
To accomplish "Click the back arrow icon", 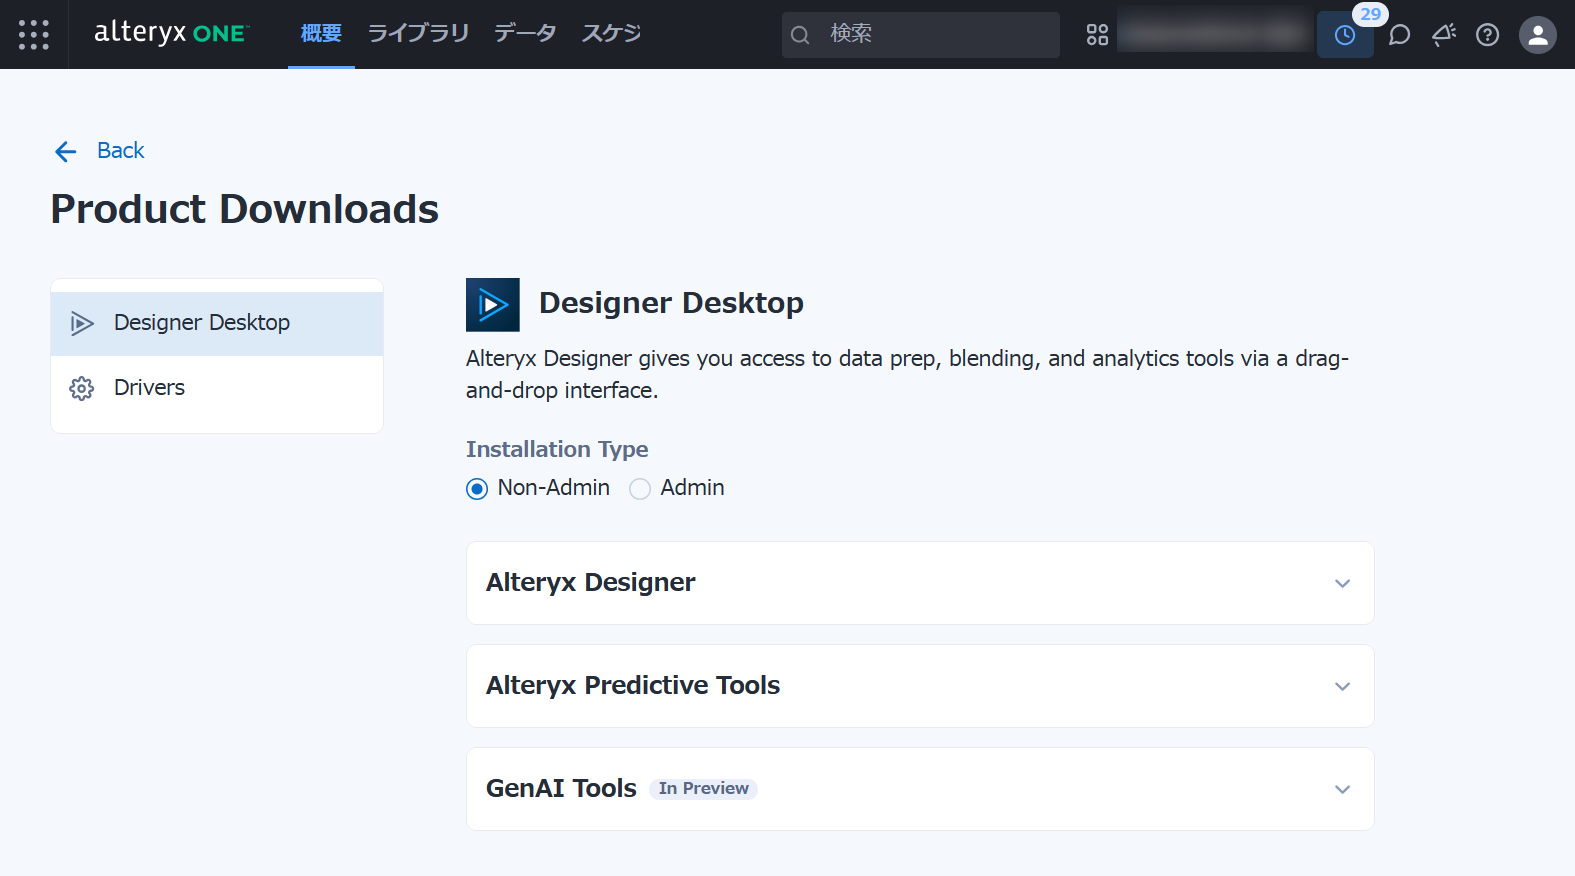I will point(66,151).
